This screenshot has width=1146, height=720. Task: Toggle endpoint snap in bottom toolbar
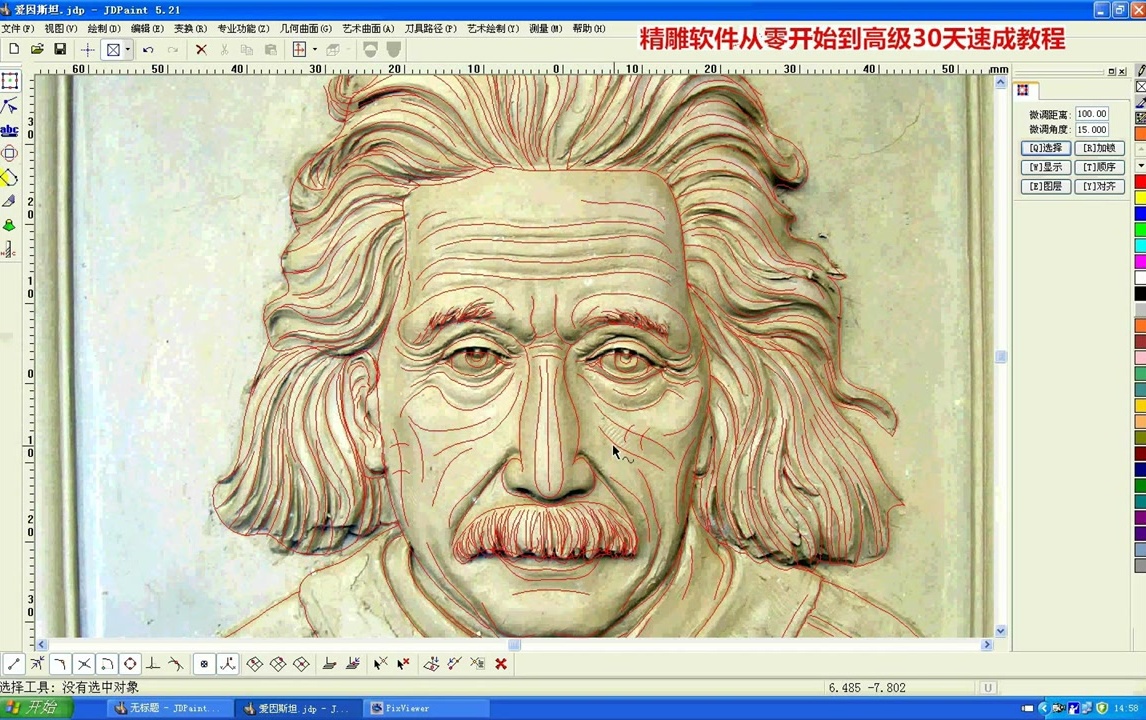(x=14, y=664)
